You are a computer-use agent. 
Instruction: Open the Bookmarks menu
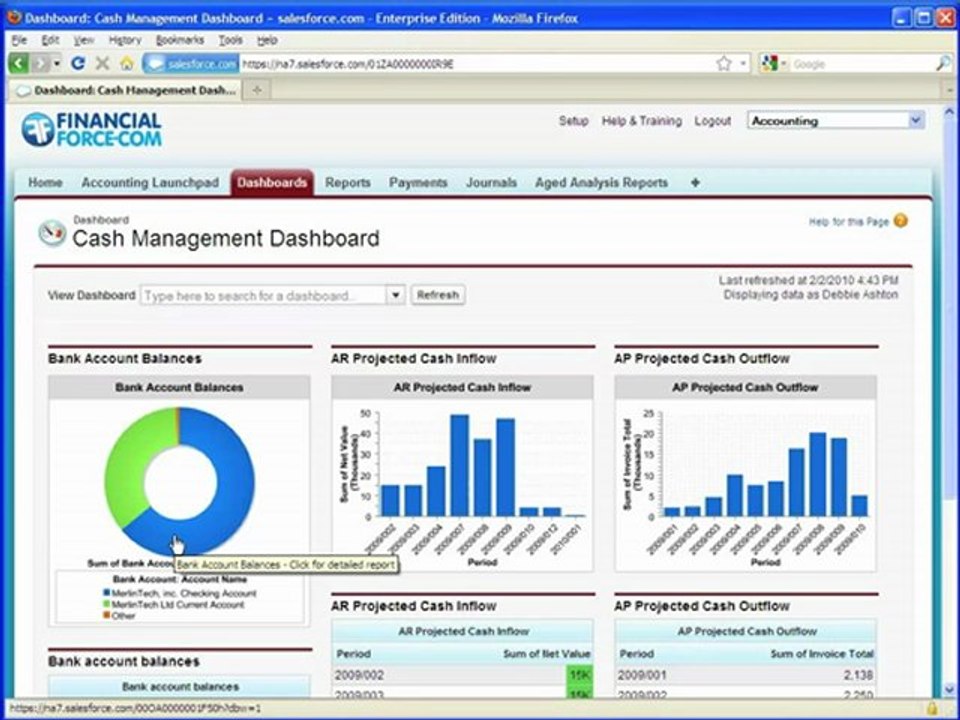[x=179, y=40]
